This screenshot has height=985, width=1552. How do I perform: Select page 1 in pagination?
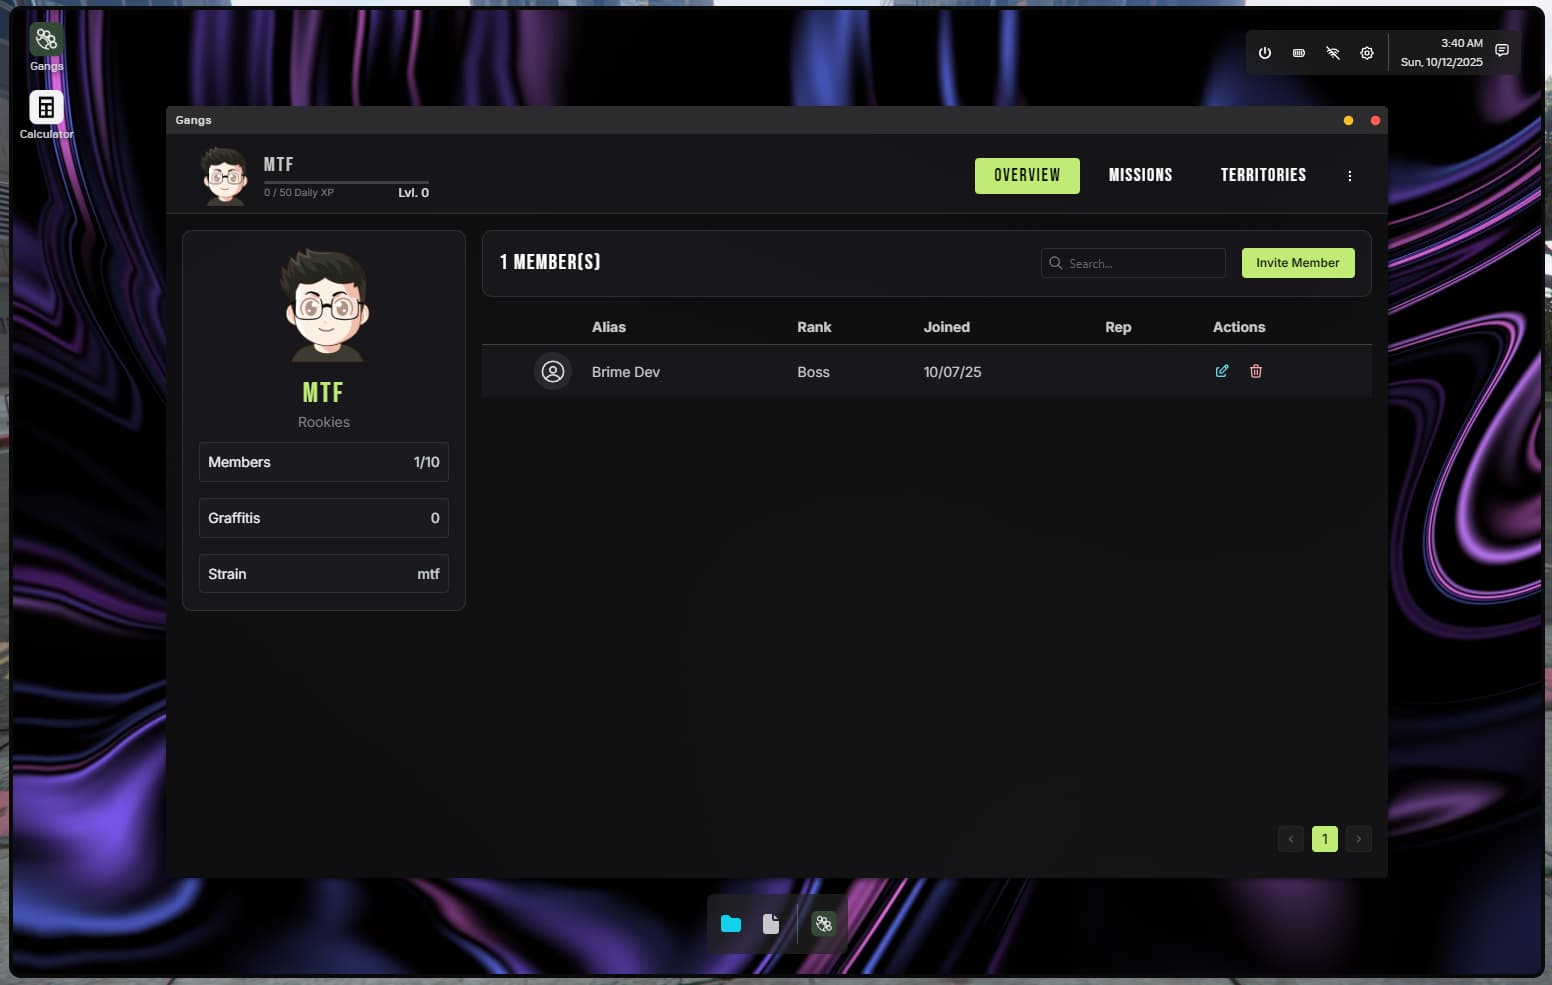click(x=1325, y=839)
